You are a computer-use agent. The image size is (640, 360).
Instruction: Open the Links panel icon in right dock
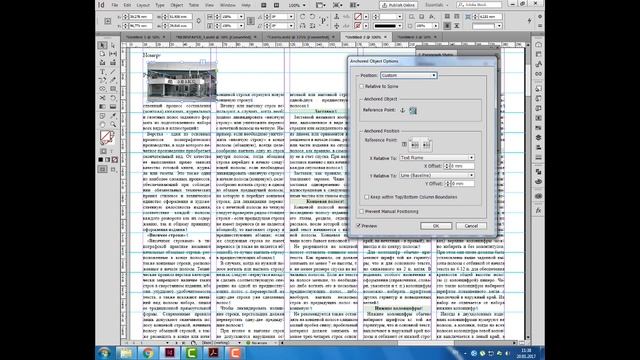(538, 74)
